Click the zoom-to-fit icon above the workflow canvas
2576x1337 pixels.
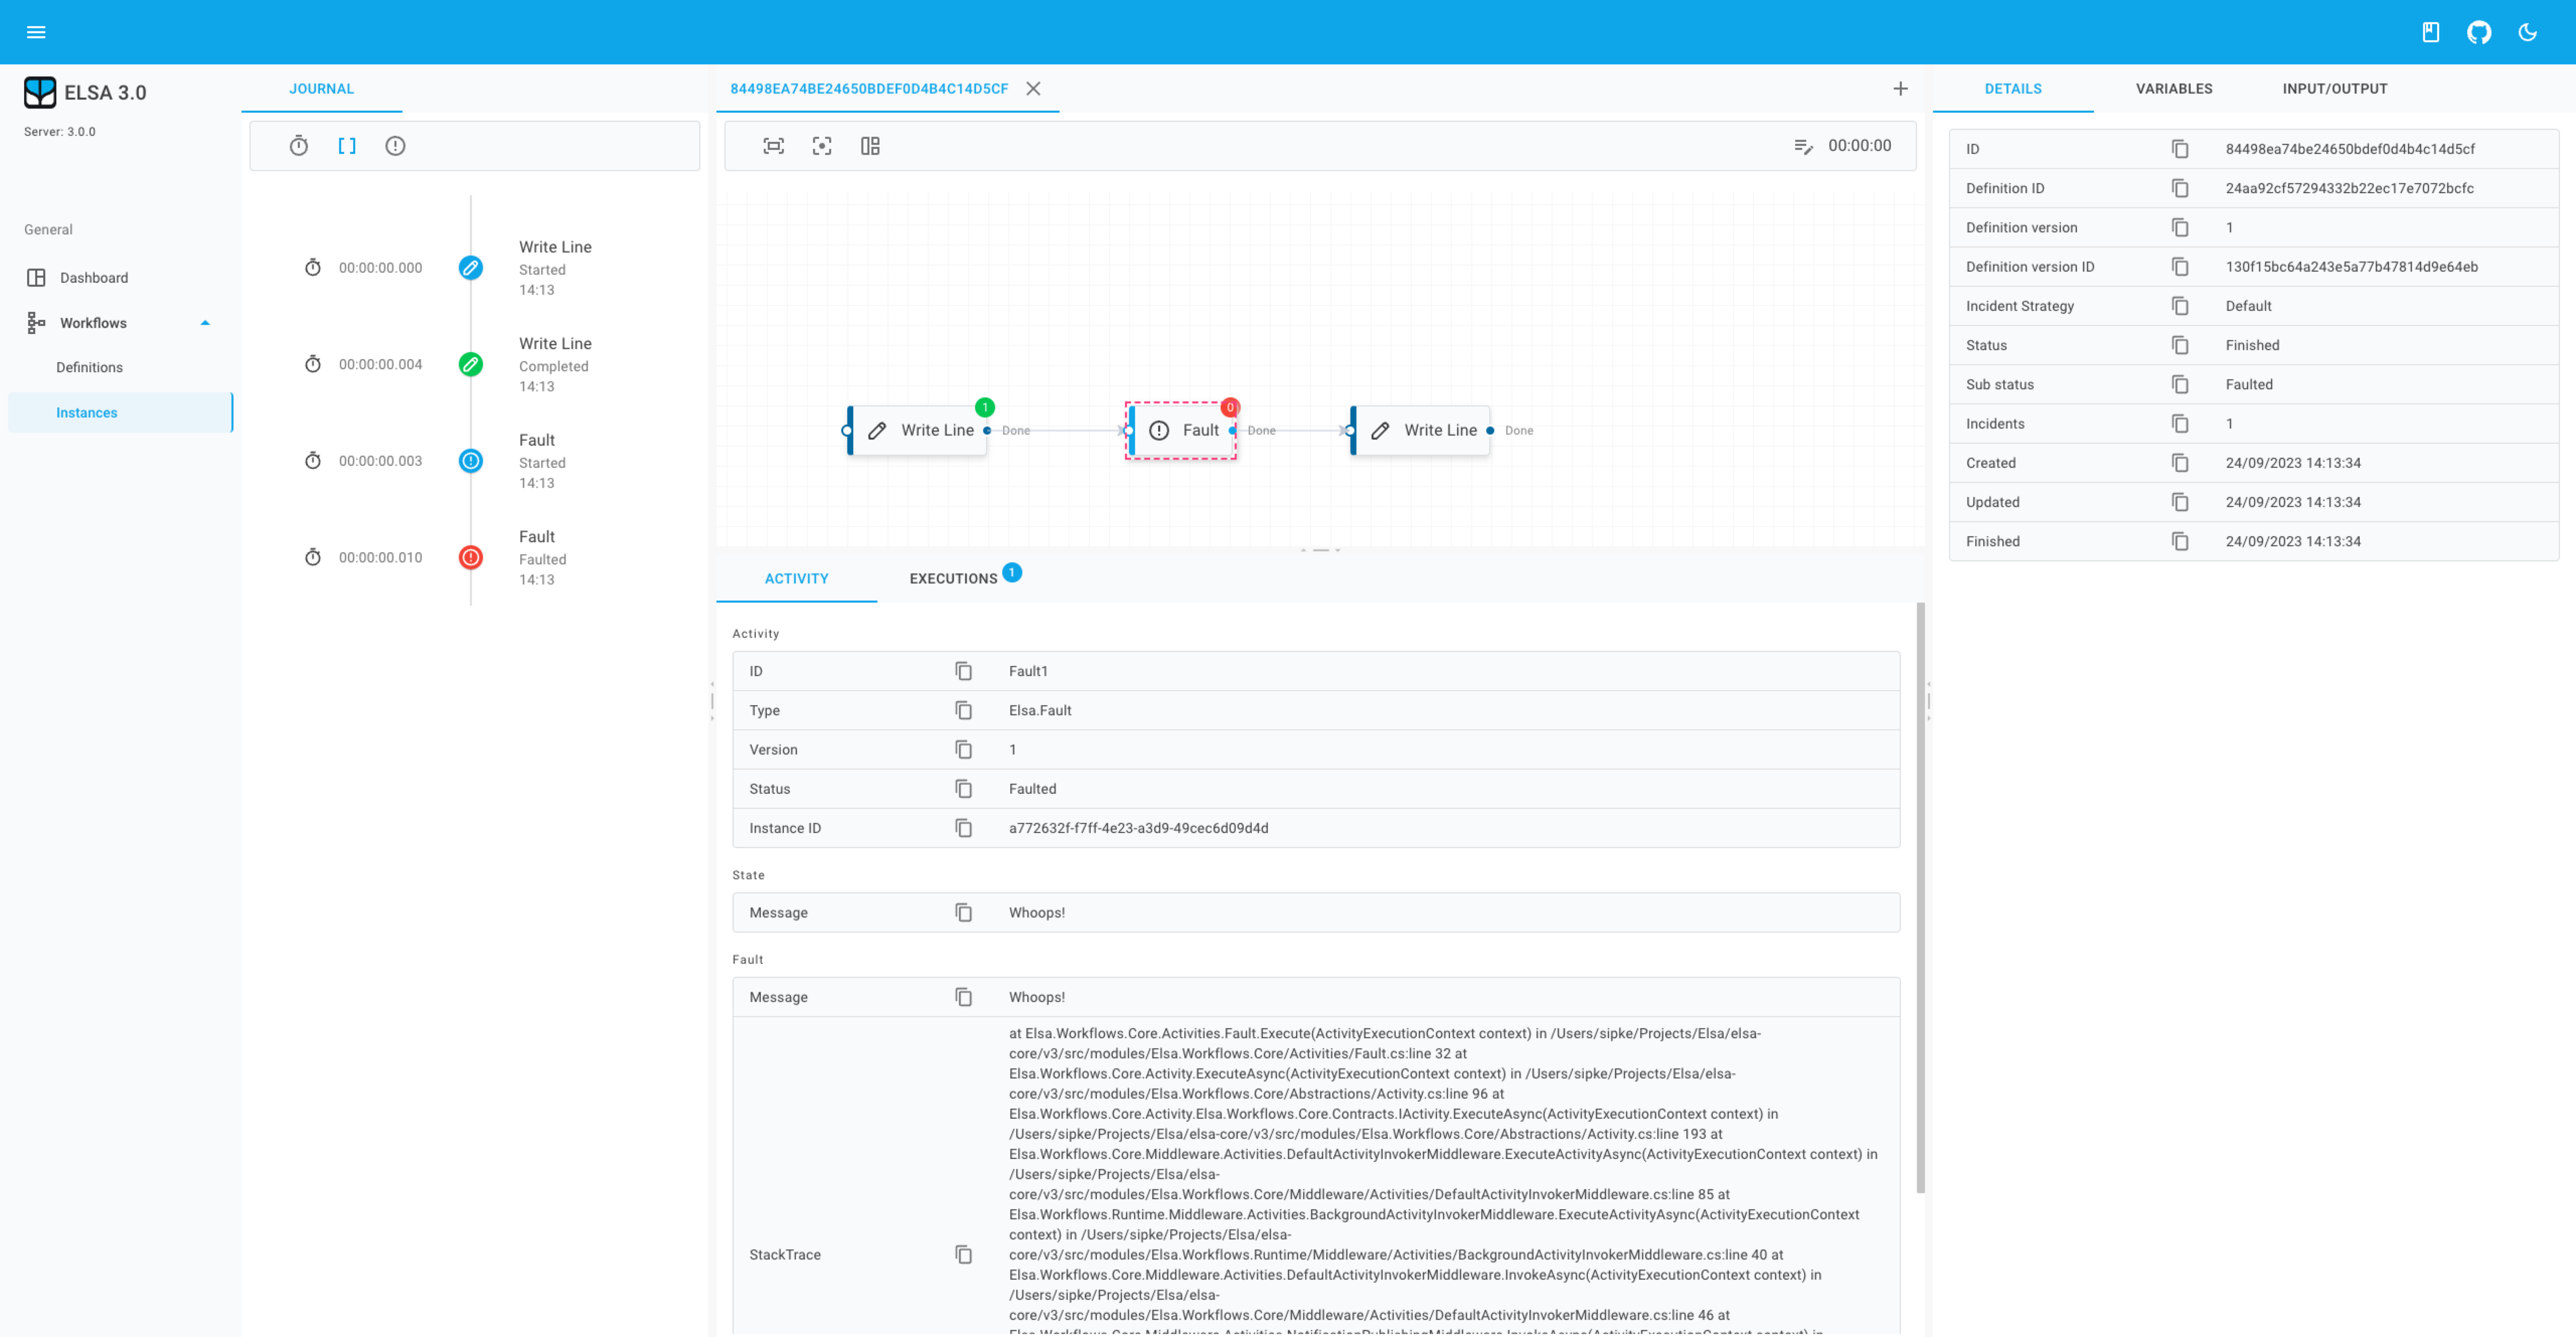point(773,145)
